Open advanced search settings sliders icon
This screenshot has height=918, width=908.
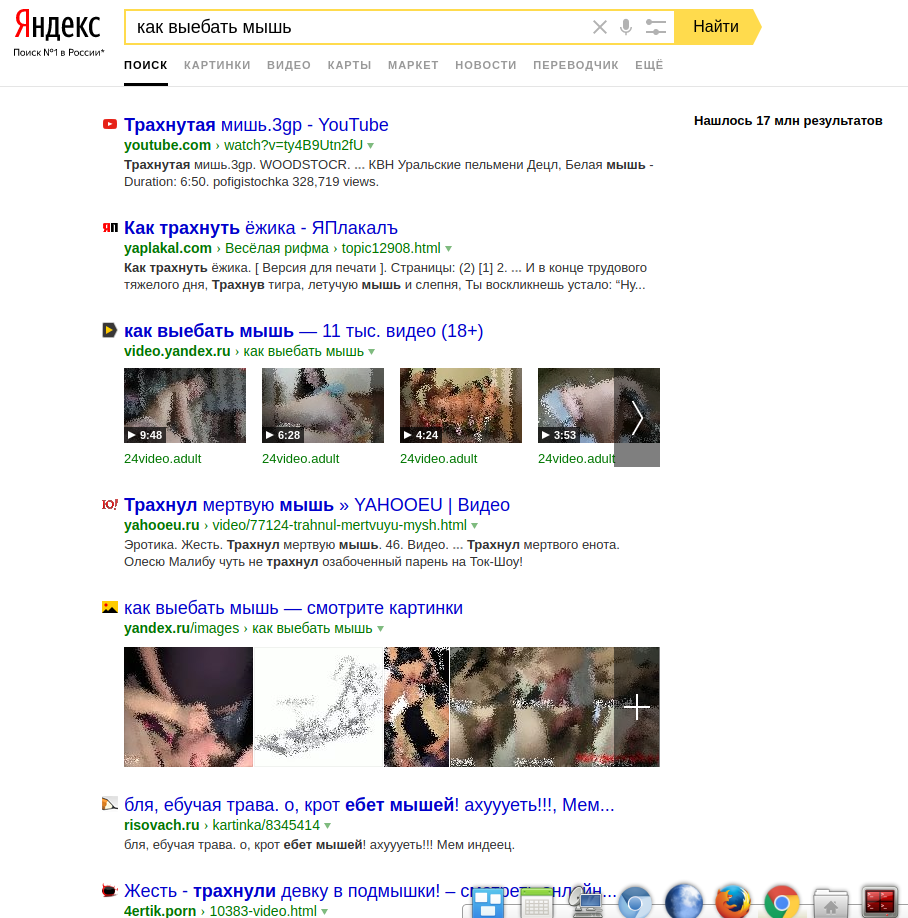(655, 27)
